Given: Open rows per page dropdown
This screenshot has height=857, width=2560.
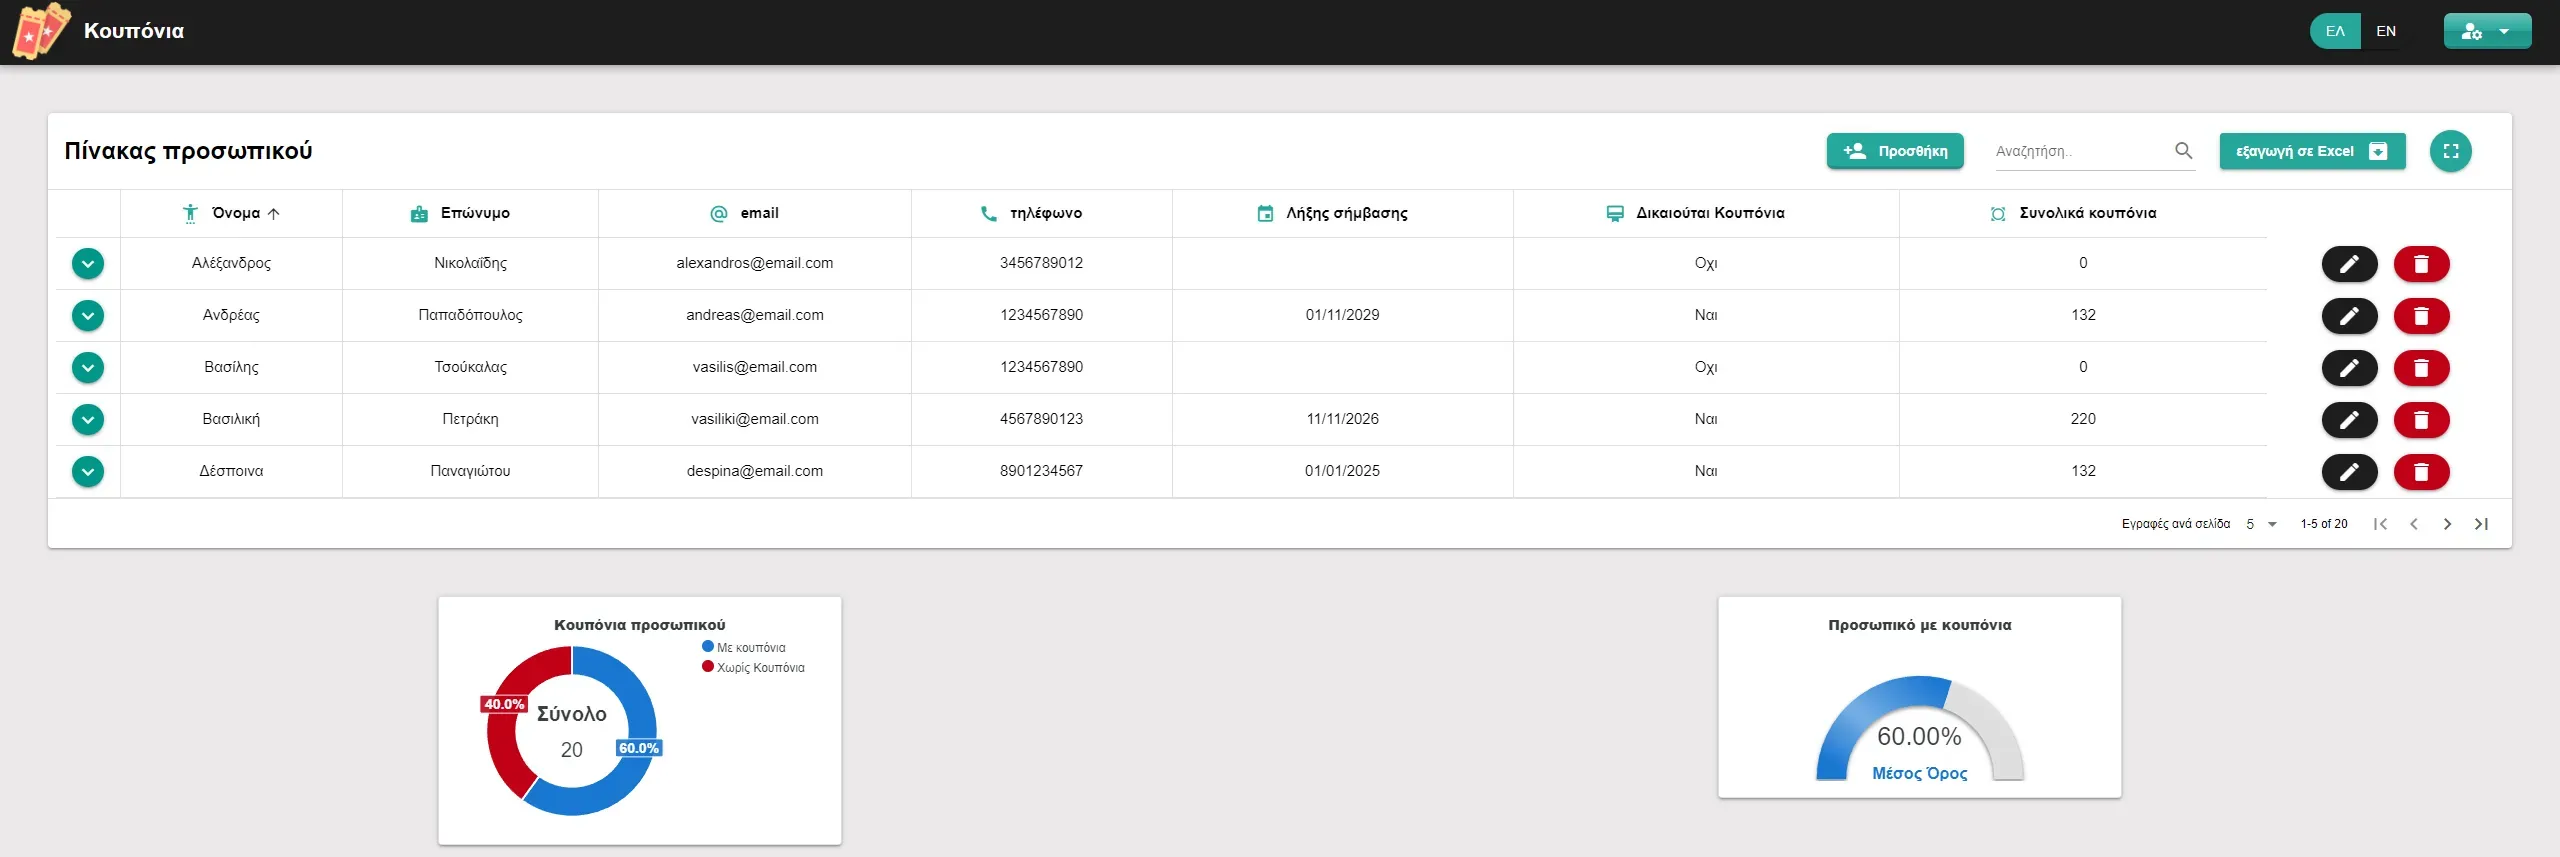Looking at the screenshot, I should click(x=2261, y=524).
